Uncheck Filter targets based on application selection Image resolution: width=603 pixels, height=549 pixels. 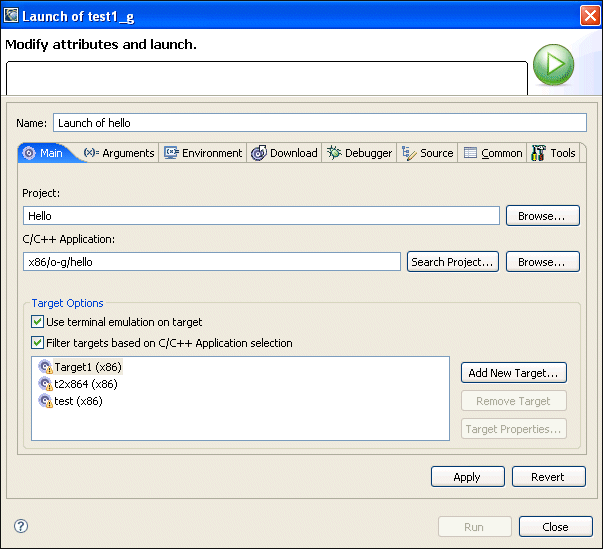click(38, 343)
